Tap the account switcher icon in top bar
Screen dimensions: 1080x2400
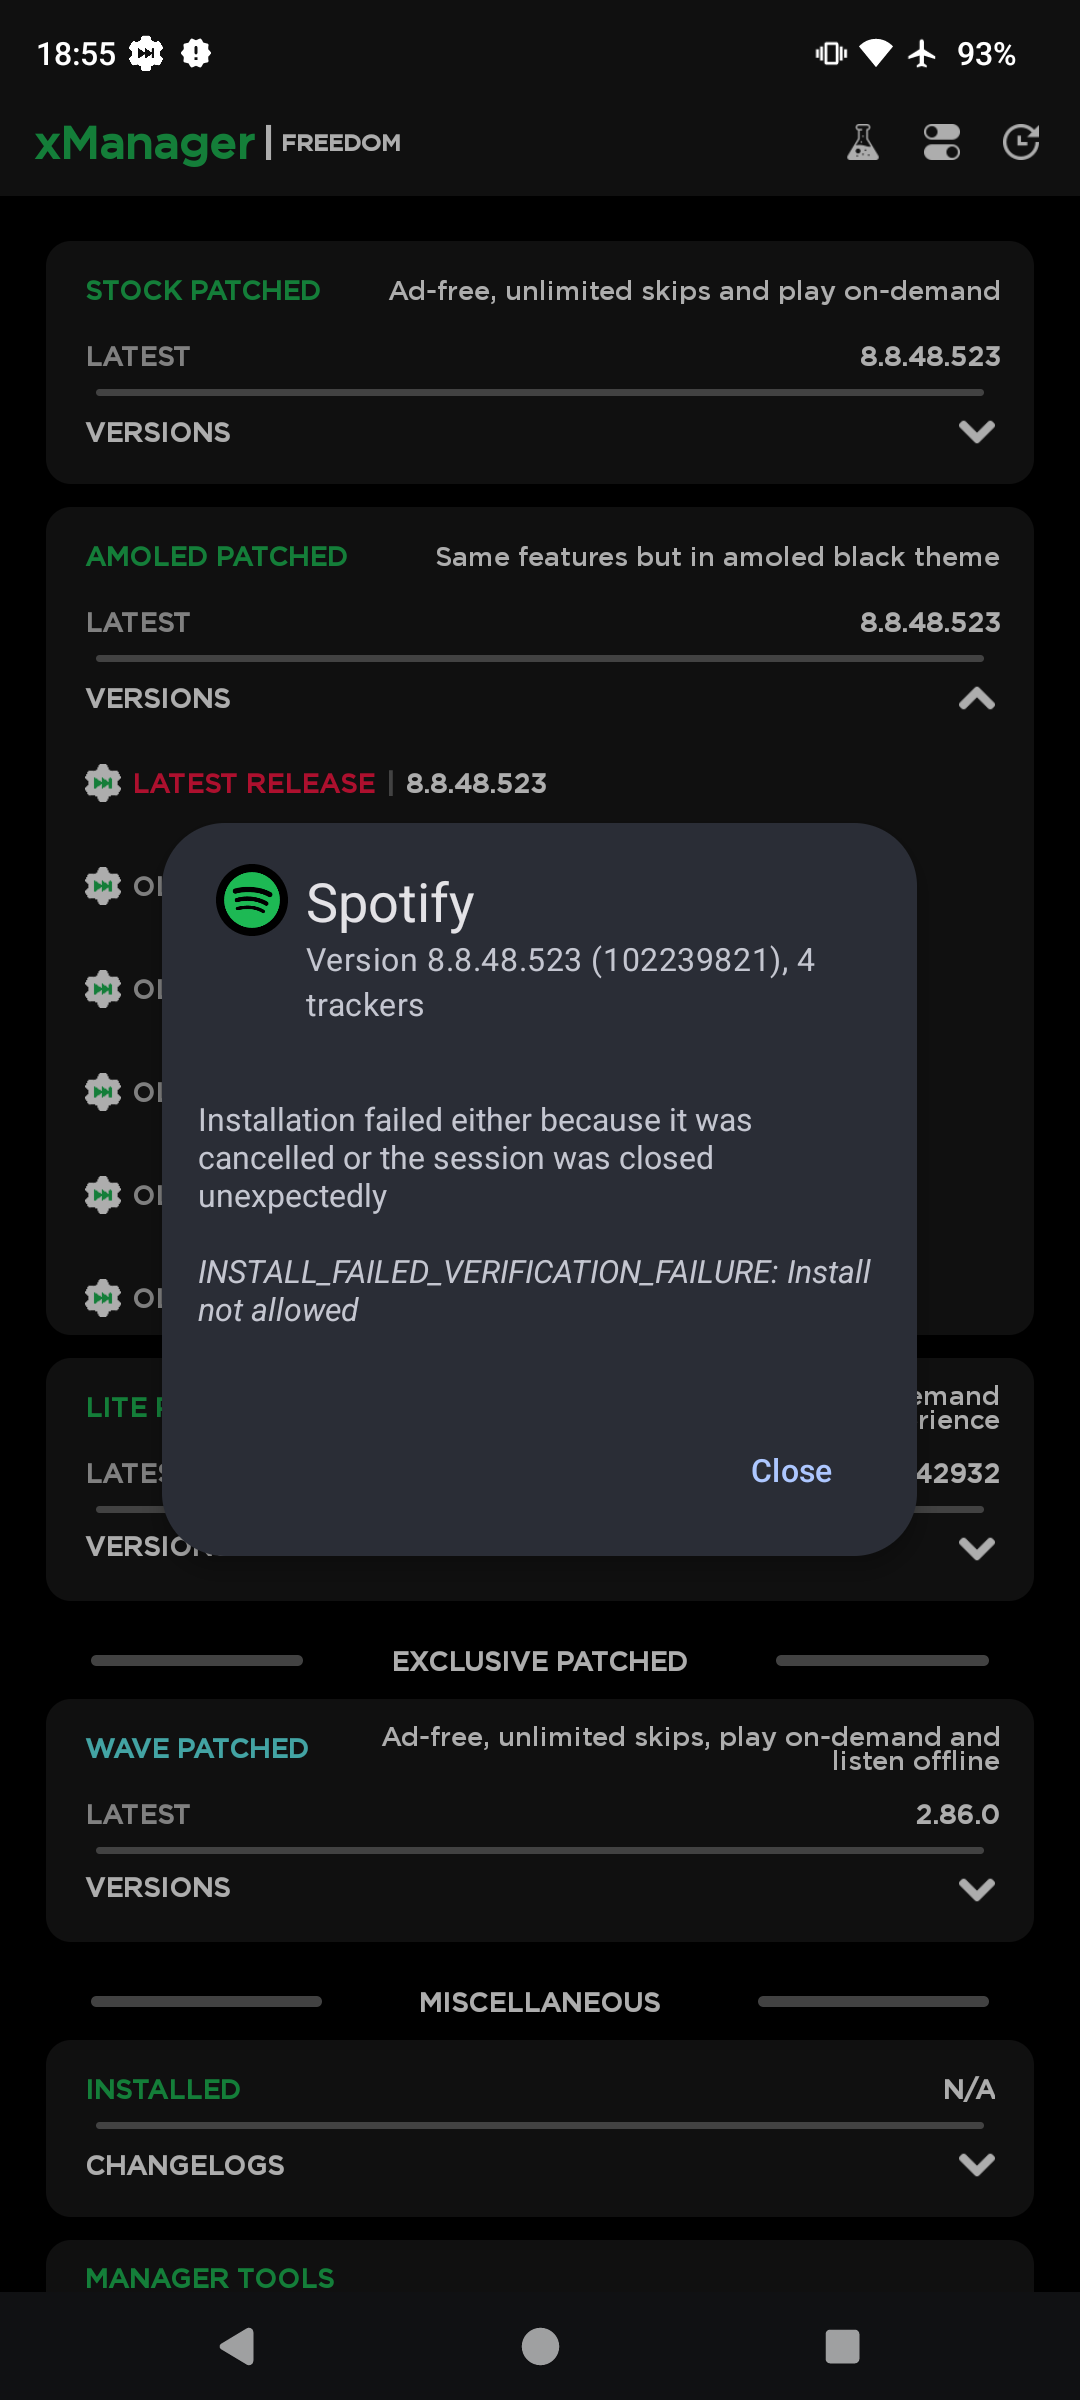coord(941,142)
